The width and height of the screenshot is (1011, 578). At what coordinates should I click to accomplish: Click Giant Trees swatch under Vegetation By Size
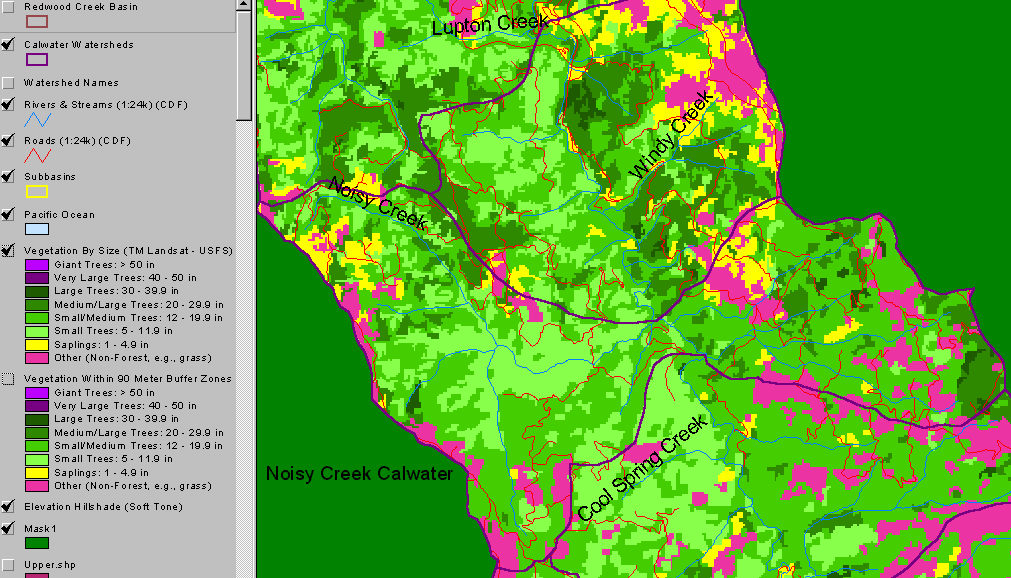[37, 264]
